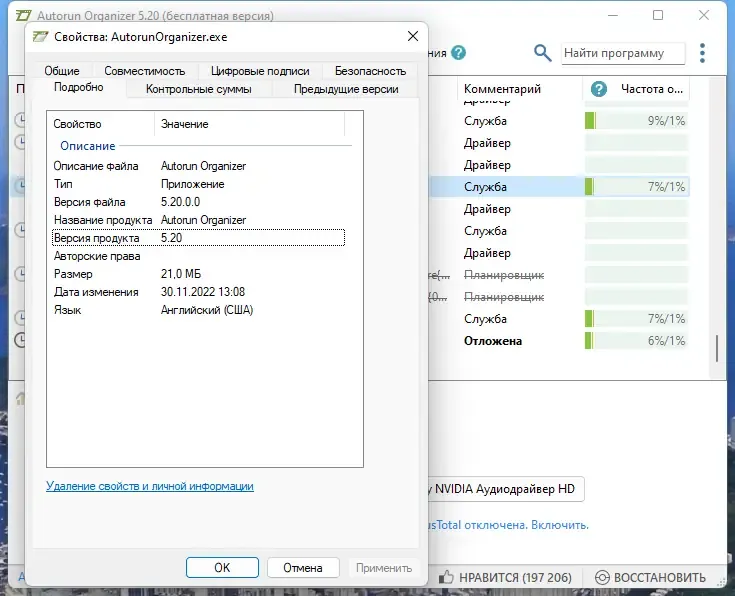Image resolution: width=735 pixels, height=596 pixels.
Task: Click help icon beside Частота column header
Action: click(599, 89)
